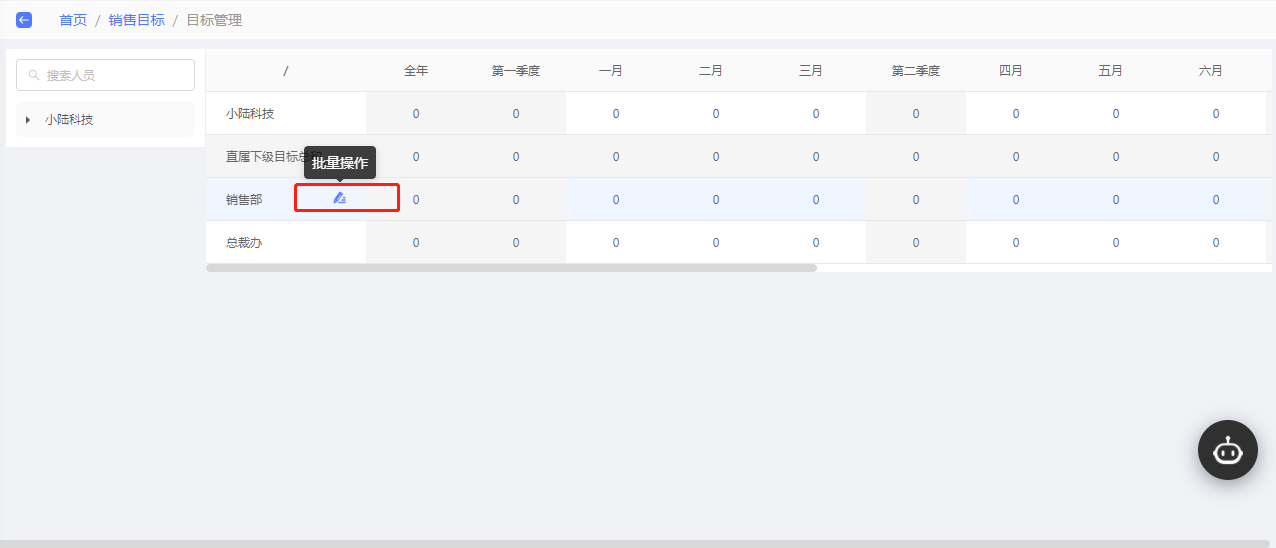Click the 直属下级目标 row's 四月 value
This screenshot has width=1276, height=548.
pyautogui.click(x=1016, y=157)
